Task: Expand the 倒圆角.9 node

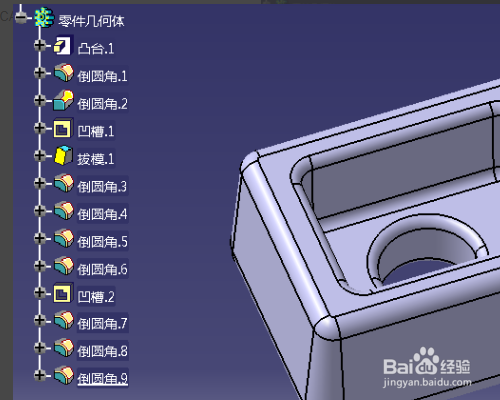Action: pyautogui.click(x=40, y=375)
